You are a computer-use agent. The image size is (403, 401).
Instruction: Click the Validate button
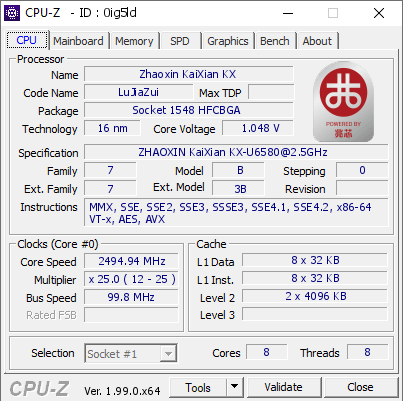[284, 388]
